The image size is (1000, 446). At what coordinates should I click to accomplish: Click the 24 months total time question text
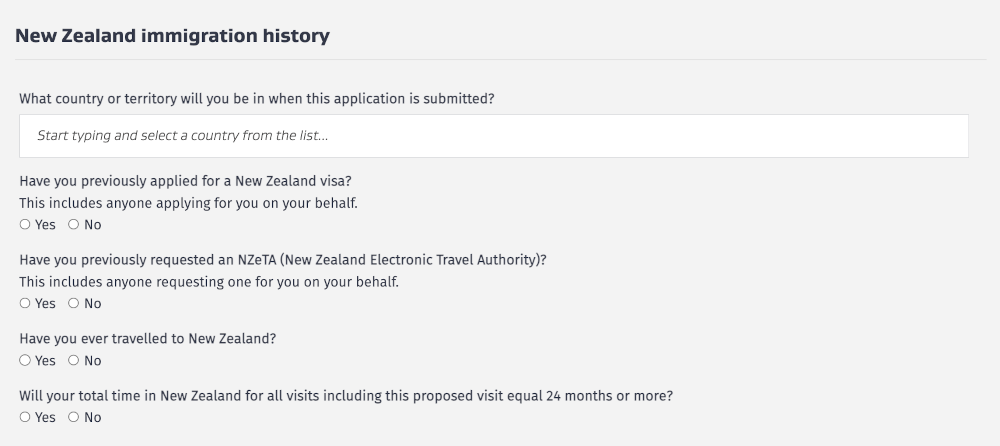[345, 395]
